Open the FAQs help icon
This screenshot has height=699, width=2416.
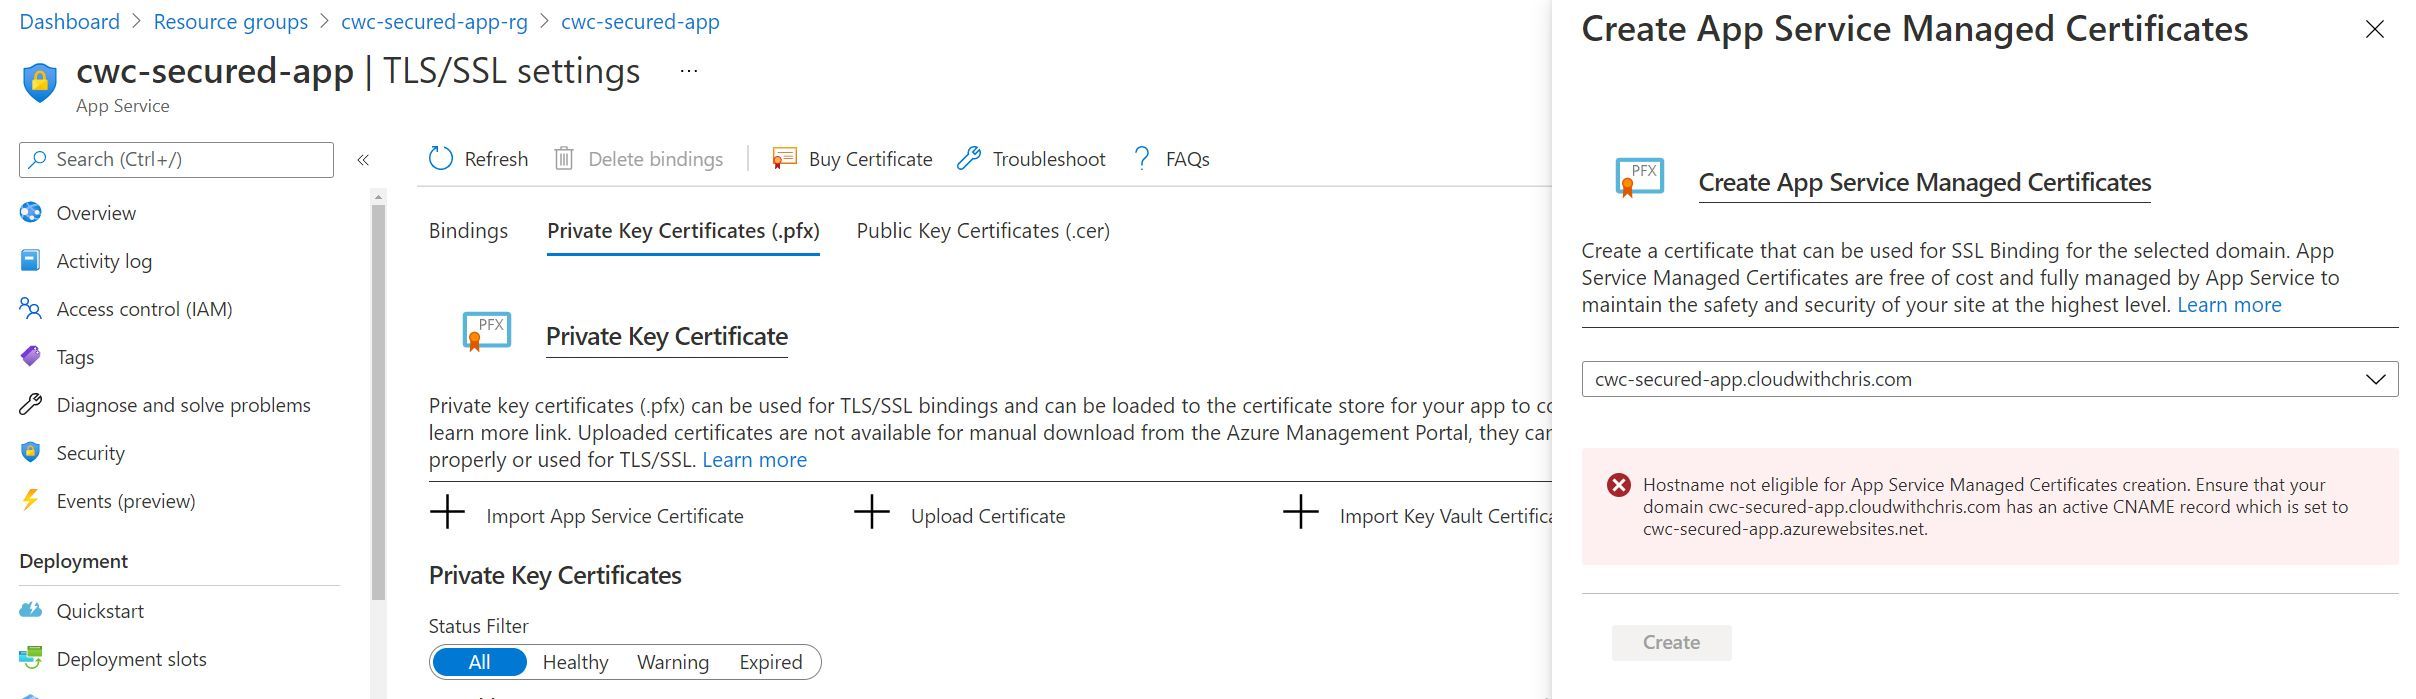1140,158
